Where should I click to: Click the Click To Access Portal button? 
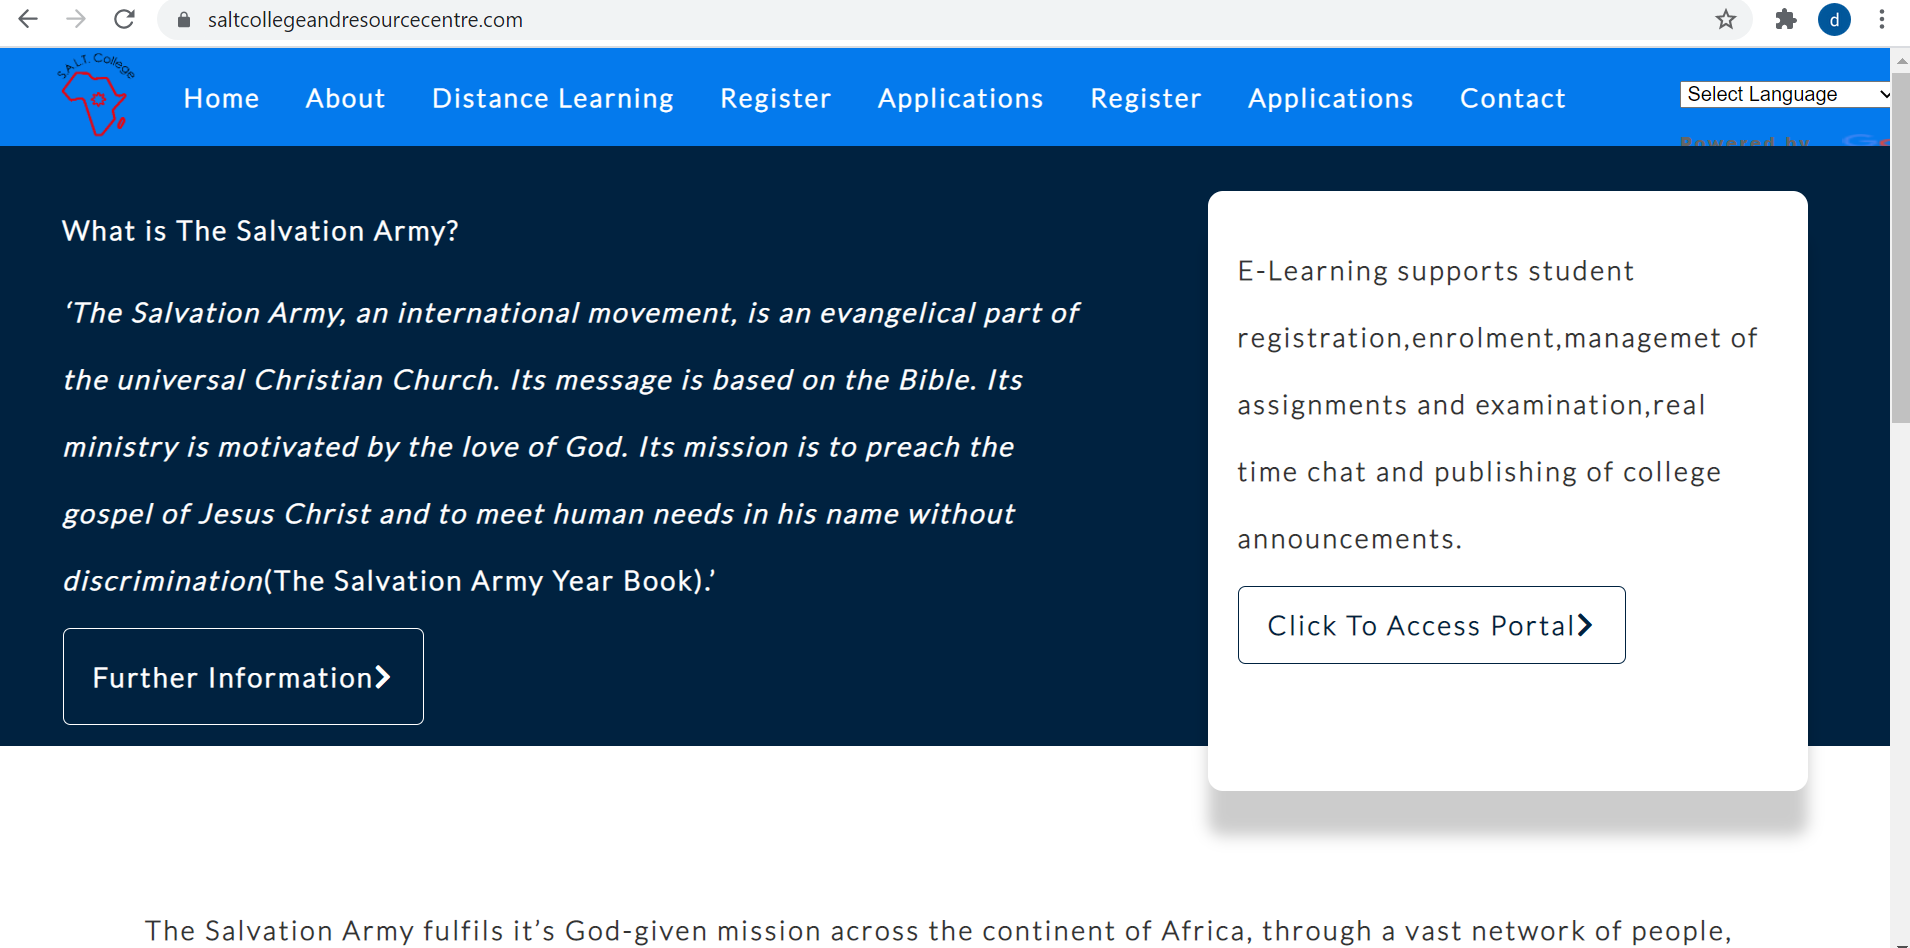pyautogui.click(x=1431, y=625)
